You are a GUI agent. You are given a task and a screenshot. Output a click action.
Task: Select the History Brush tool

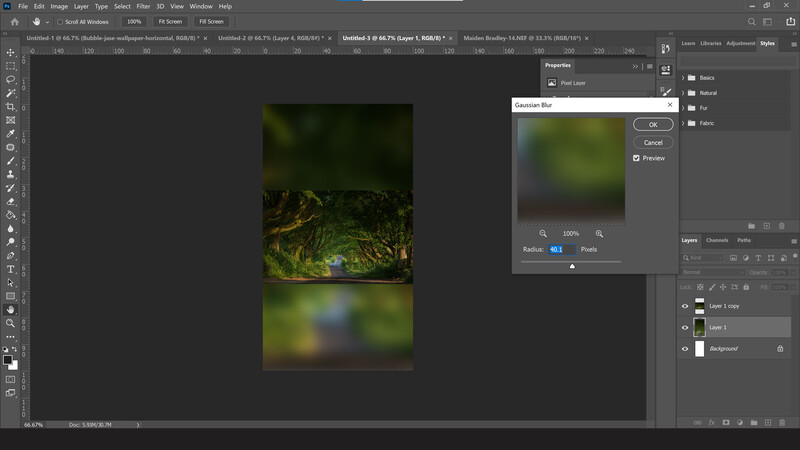[10, 188]
